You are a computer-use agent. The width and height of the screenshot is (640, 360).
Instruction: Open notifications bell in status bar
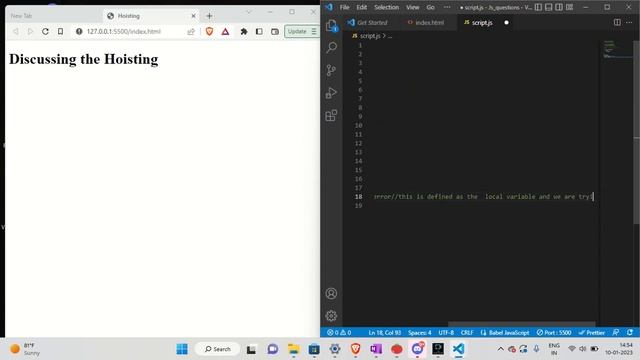[630, 333]
